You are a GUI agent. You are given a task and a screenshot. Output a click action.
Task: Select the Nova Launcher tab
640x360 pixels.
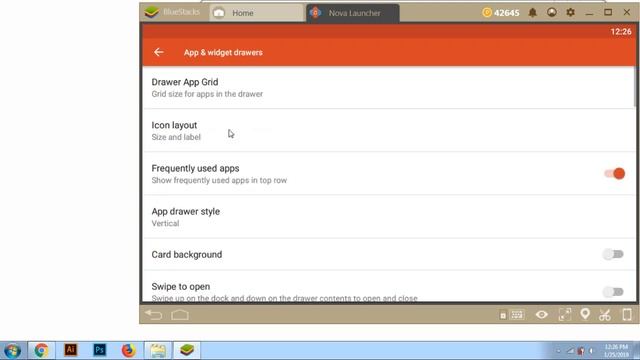click(x=353, y=13)
